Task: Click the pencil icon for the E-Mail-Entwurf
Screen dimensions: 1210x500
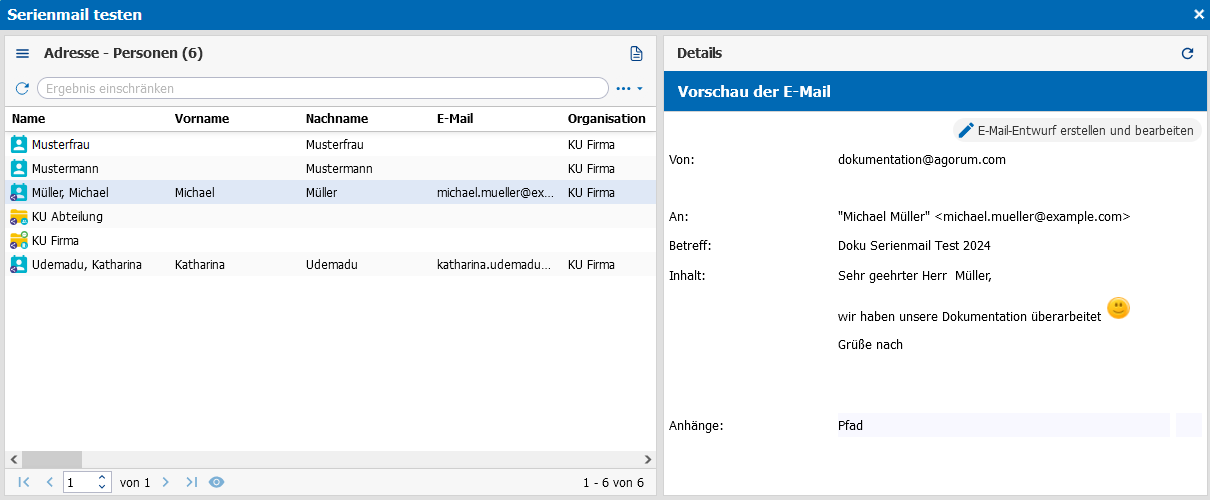Action: tap(966, 130)
